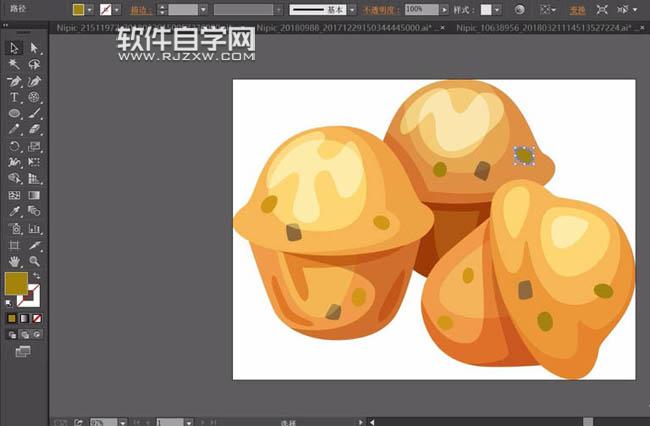Open graphic style 样式 dropdown
Viewport: 650px width, 426px height.
point(497,10)
